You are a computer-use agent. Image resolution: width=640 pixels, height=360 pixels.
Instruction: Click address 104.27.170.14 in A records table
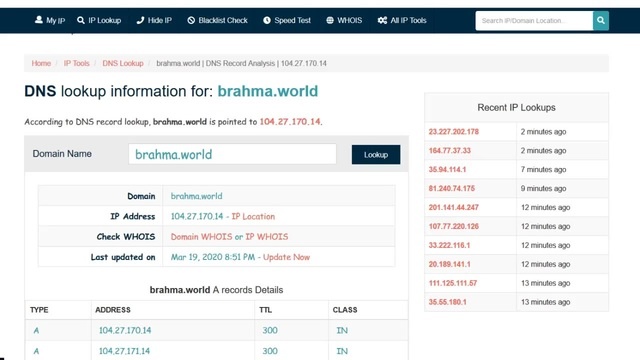click(x=125, y=330)
